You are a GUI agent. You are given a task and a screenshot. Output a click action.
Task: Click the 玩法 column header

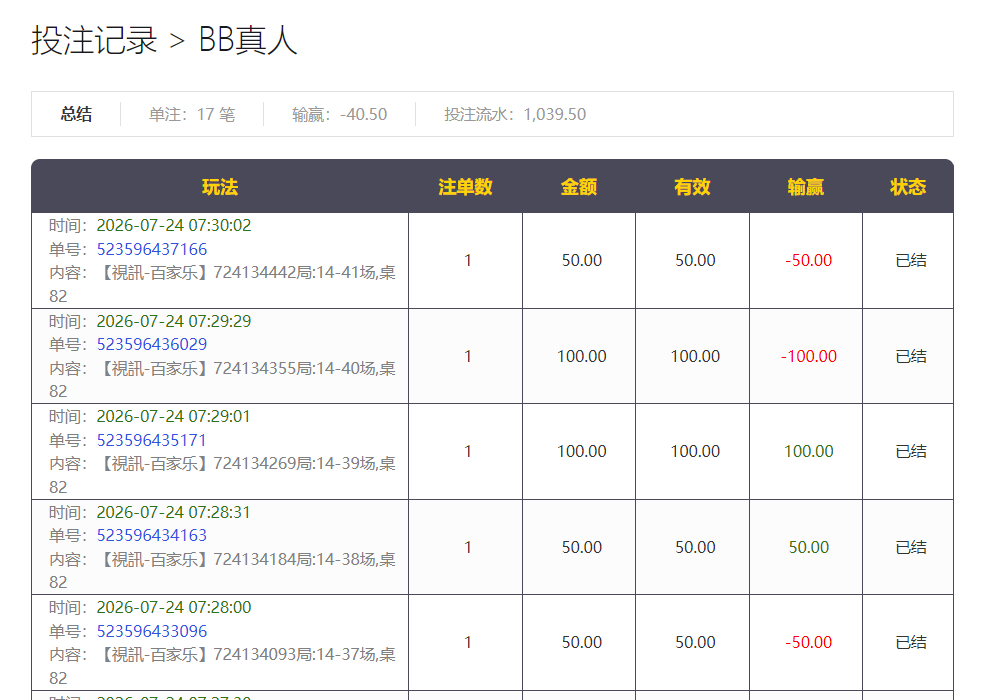[220, 187]
